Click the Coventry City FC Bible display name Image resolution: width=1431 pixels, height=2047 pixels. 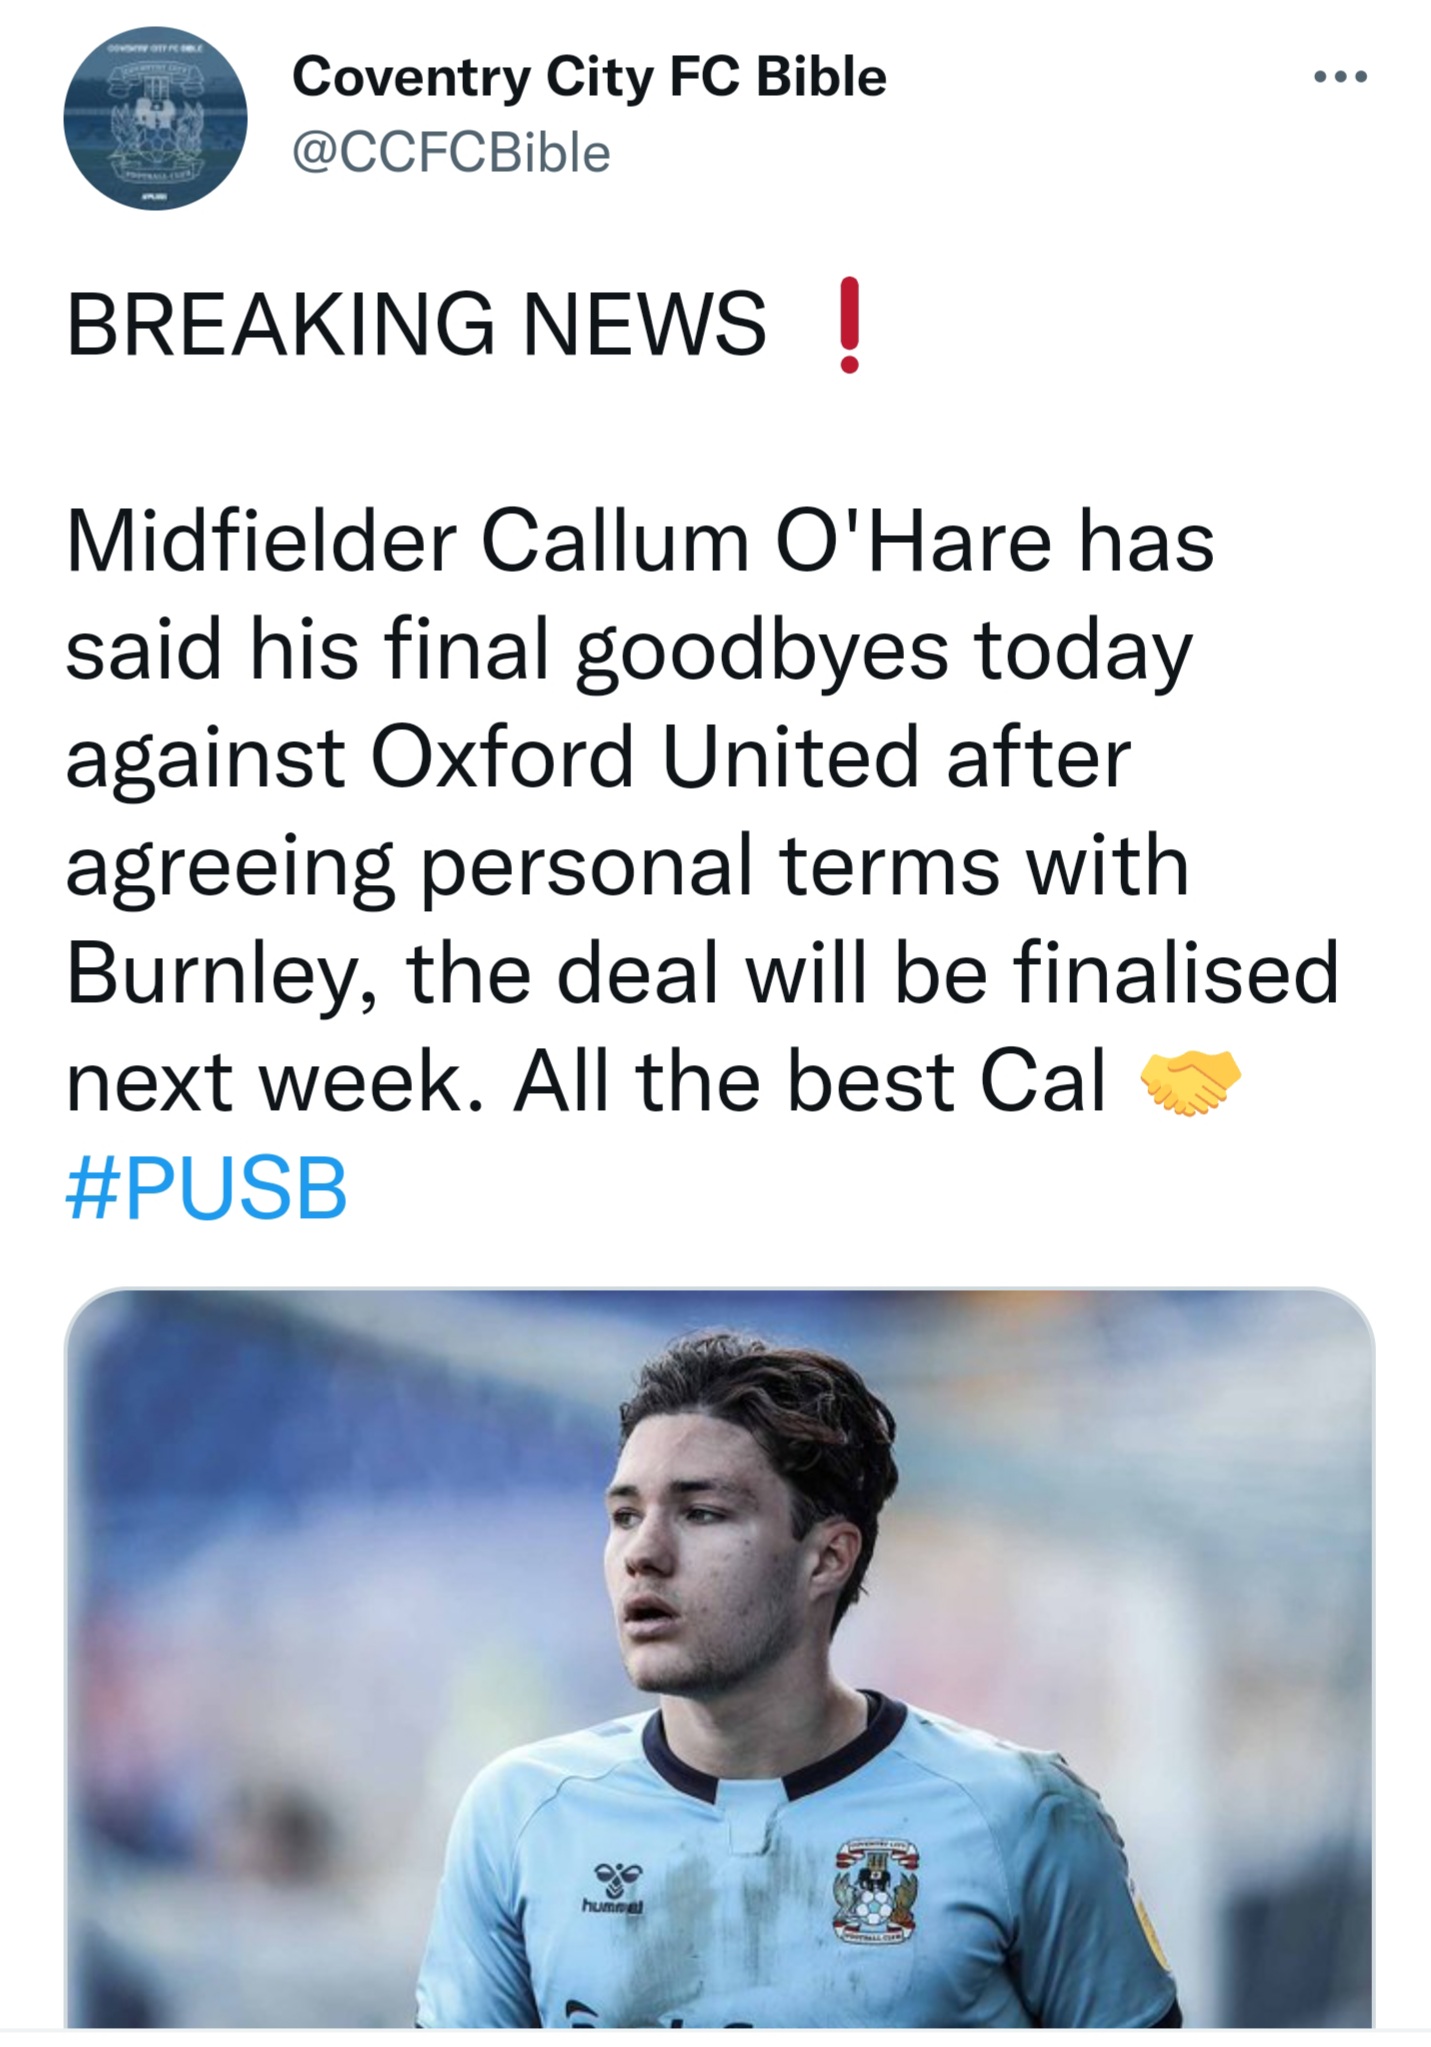[589, 77]
